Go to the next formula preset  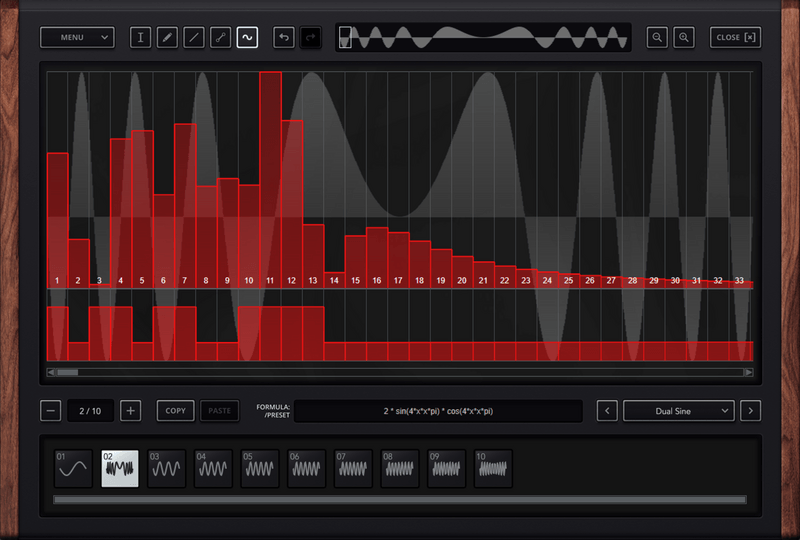(x=751, y=411)
